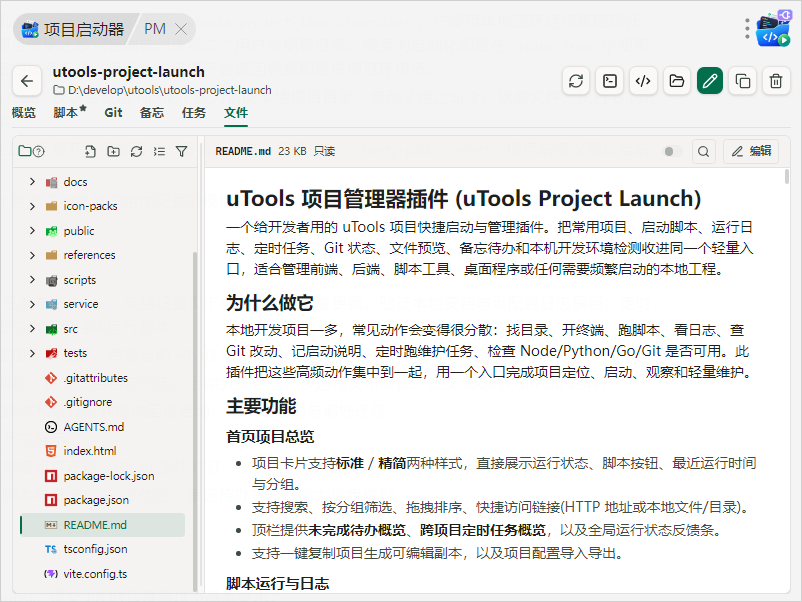Open index.html in the file tree
802x602 pixels.
103,451
